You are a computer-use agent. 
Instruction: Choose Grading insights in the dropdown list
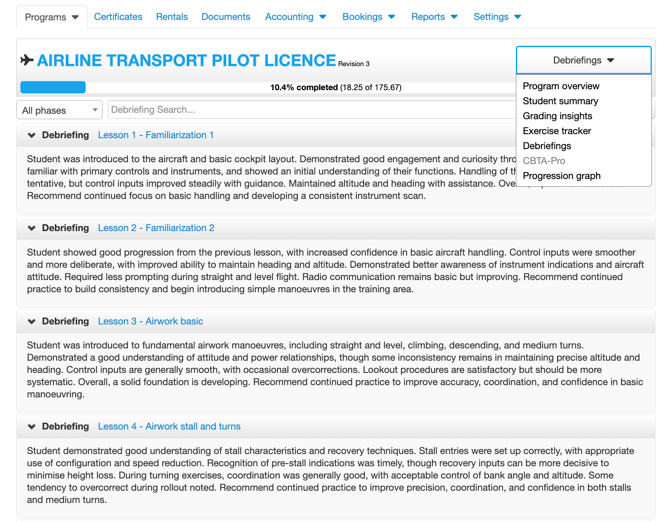pyautogui.click(x=557, y=116)
